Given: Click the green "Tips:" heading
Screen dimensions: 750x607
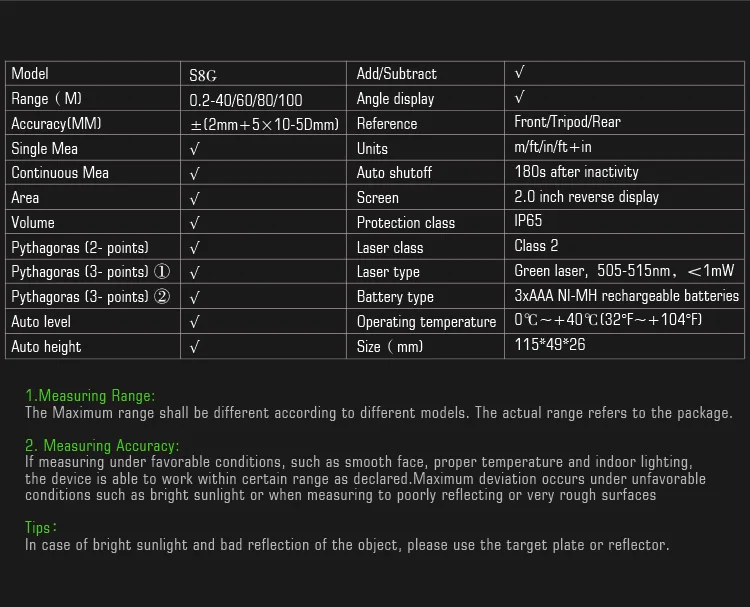Looking at the screenshot, I should pyautogui.click(x=41, y=527).
